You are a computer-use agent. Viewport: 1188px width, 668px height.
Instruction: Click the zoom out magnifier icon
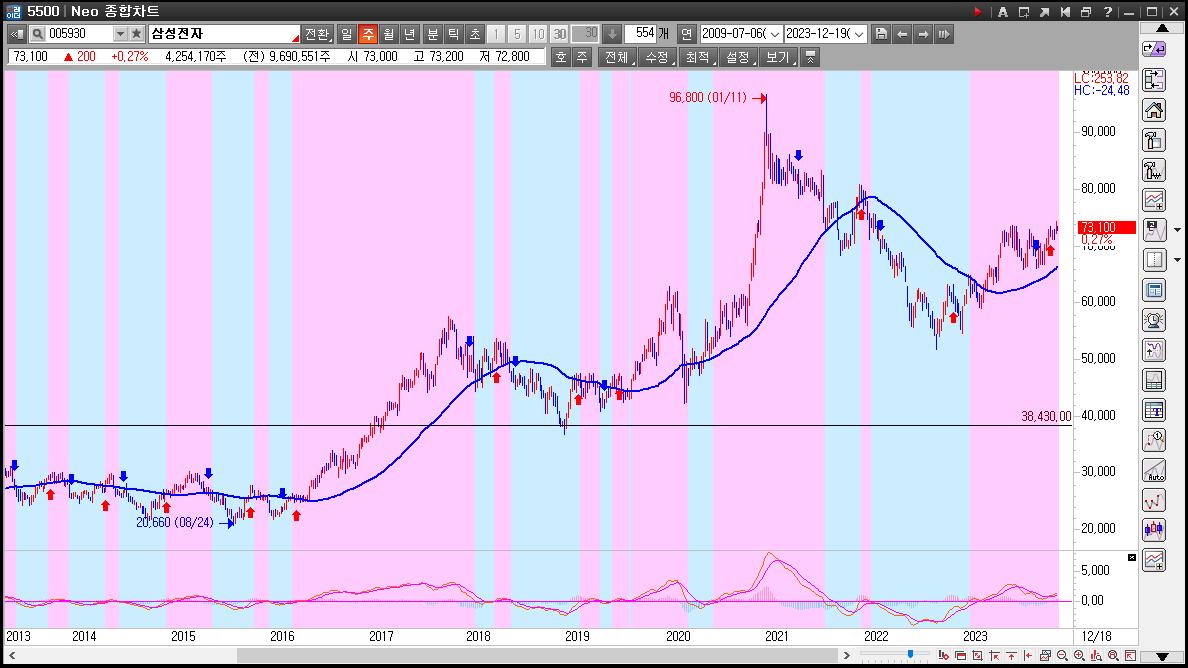click(1062, 655)
